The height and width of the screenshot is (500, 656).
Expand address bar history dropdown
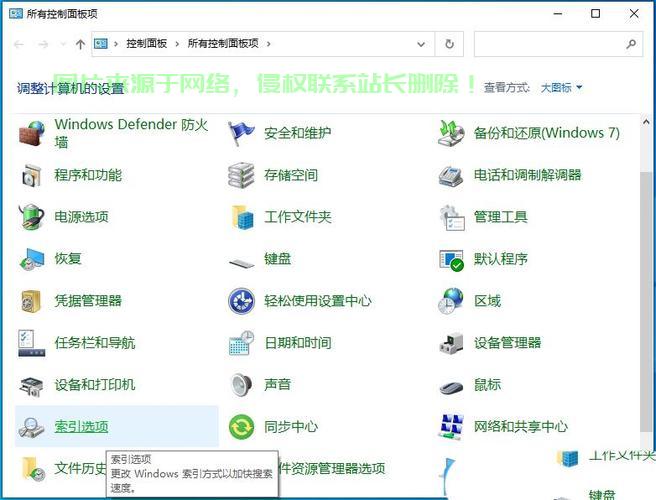421,44
